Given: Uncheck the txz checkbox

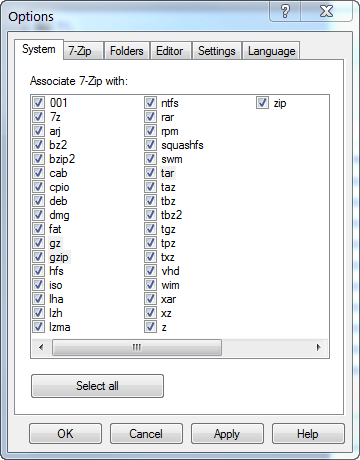Looking at the screenshot, I should coord(150,257).
